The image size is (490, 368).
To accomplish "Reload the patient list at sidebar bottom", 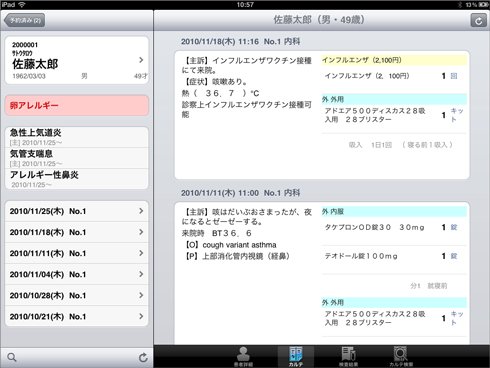I will [x=143, y=357].
